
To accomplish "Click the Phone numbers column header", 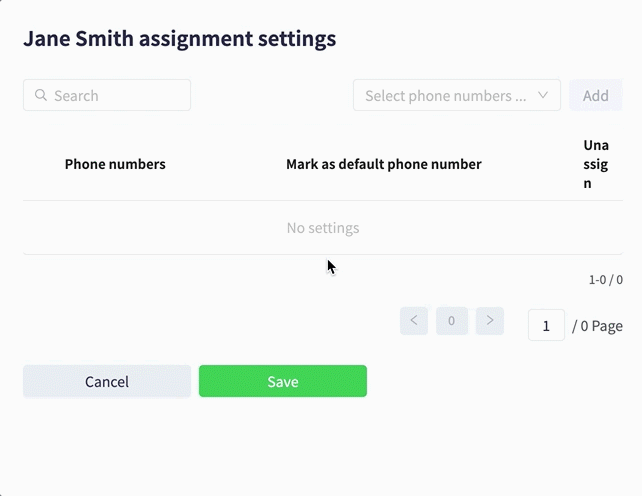I will (115, 164).
